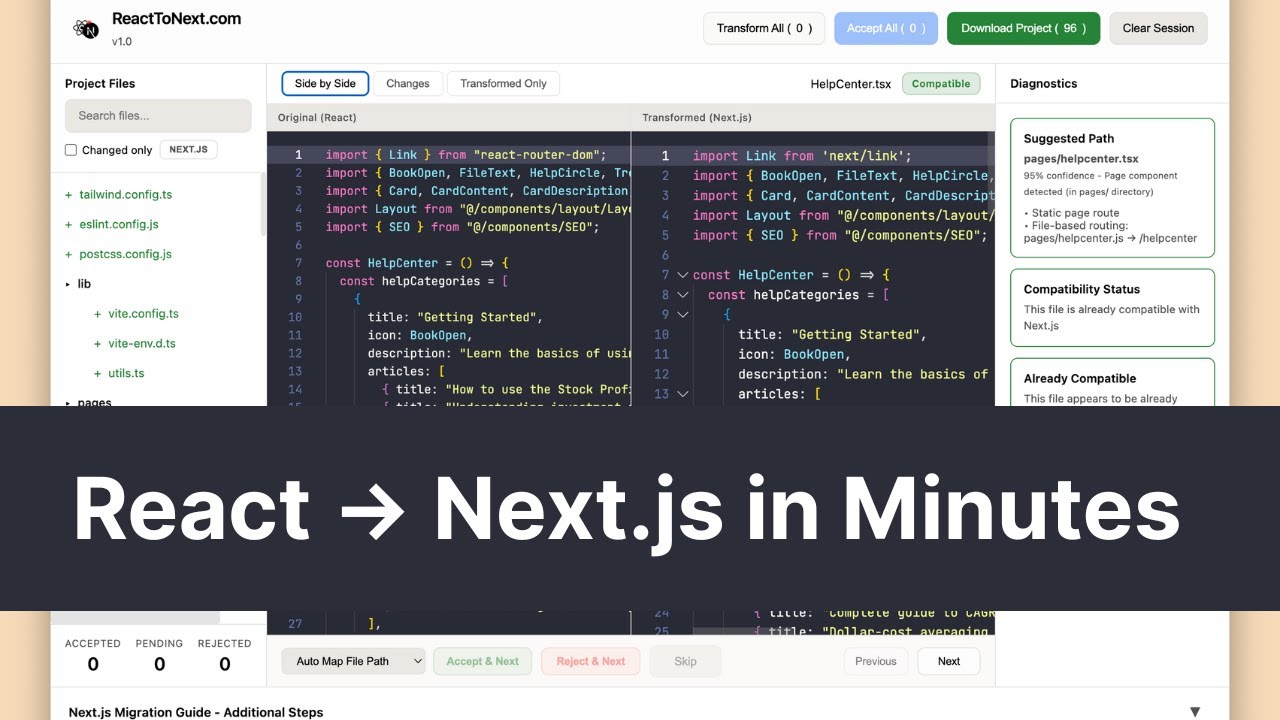The image size is (1280, 720).
Task: Focus the Search files input
Action: 158,116
